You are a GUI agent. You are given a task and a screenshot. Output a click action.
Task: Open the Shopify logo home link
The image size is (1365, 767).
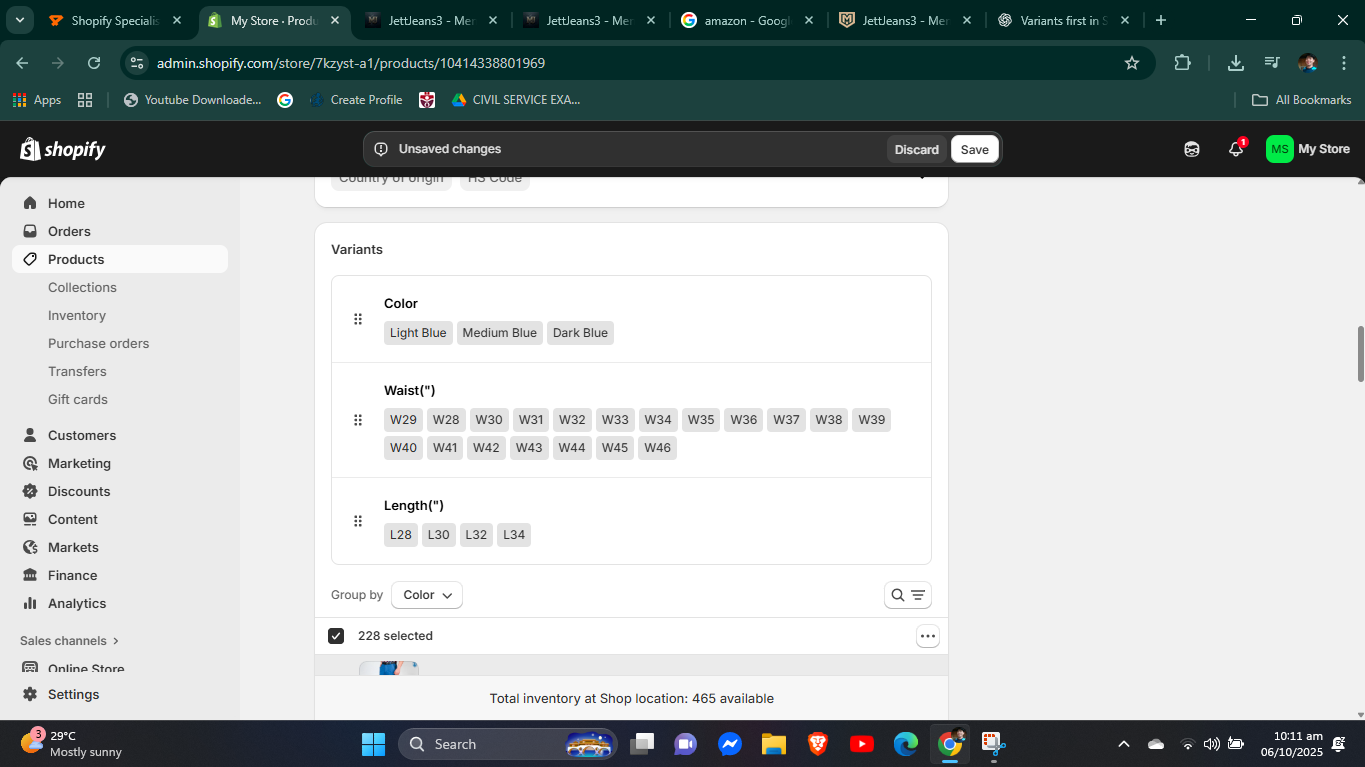click(63, 149)
